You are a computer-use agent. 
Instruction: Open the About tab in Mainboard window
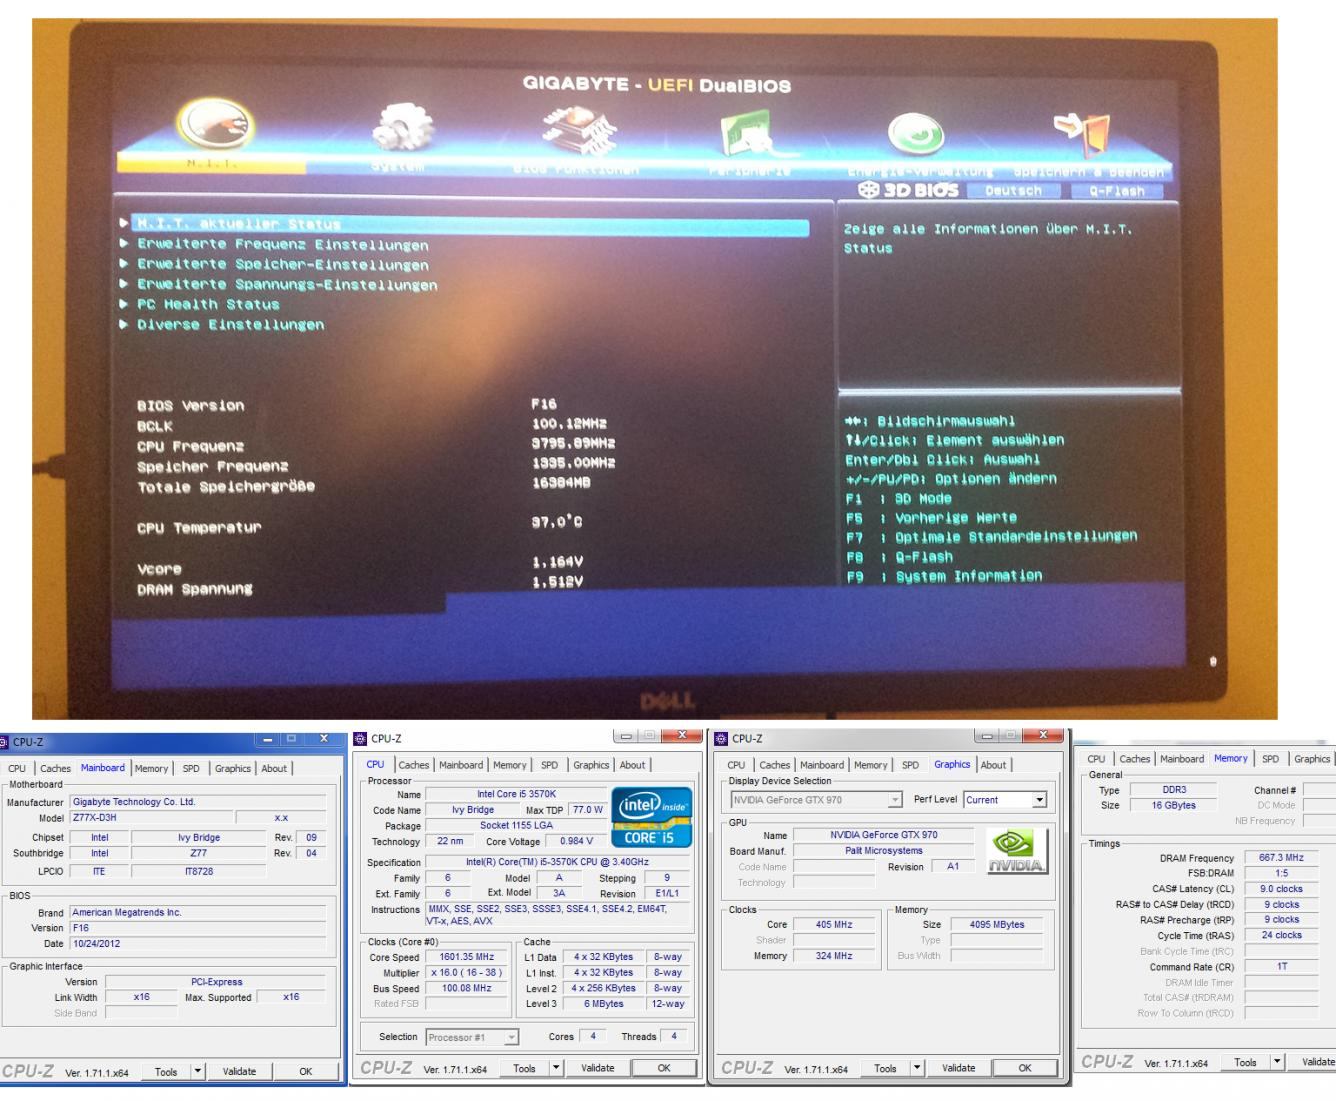(x=274, y=769)
